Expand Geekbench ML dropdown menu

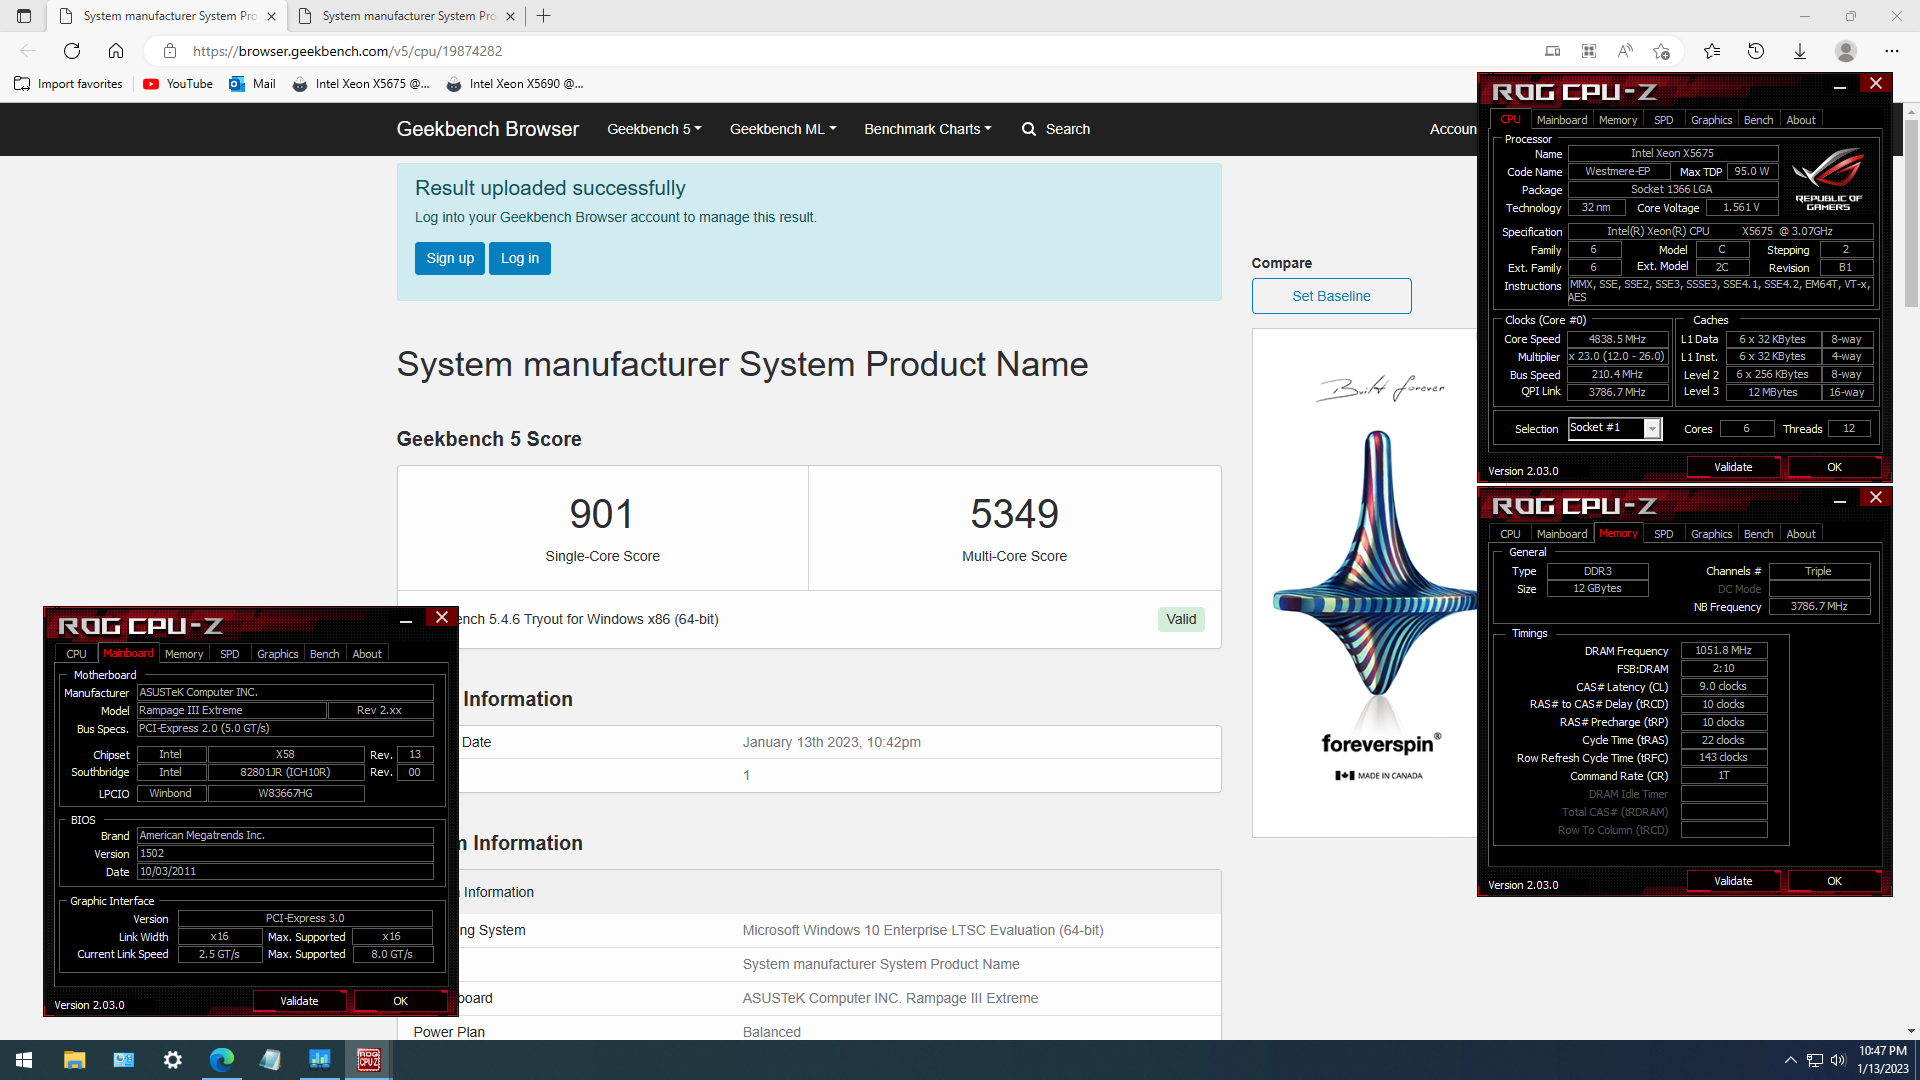[783, 129]
